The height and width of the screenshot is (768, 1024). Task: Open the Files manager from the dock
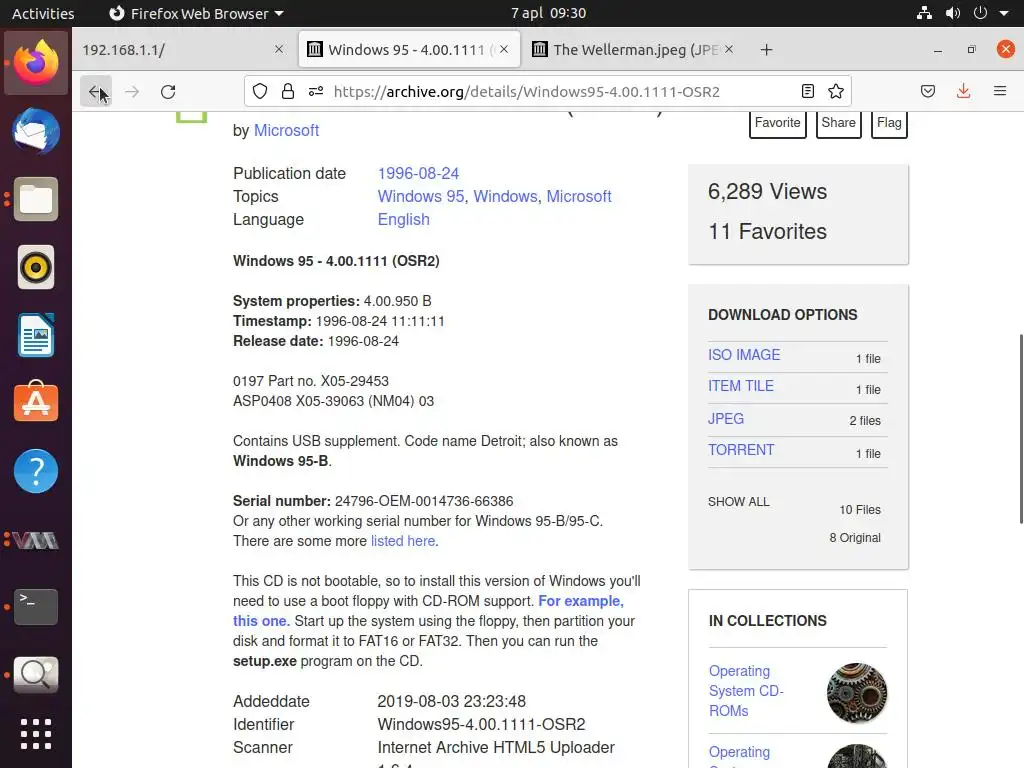(36, 199)
